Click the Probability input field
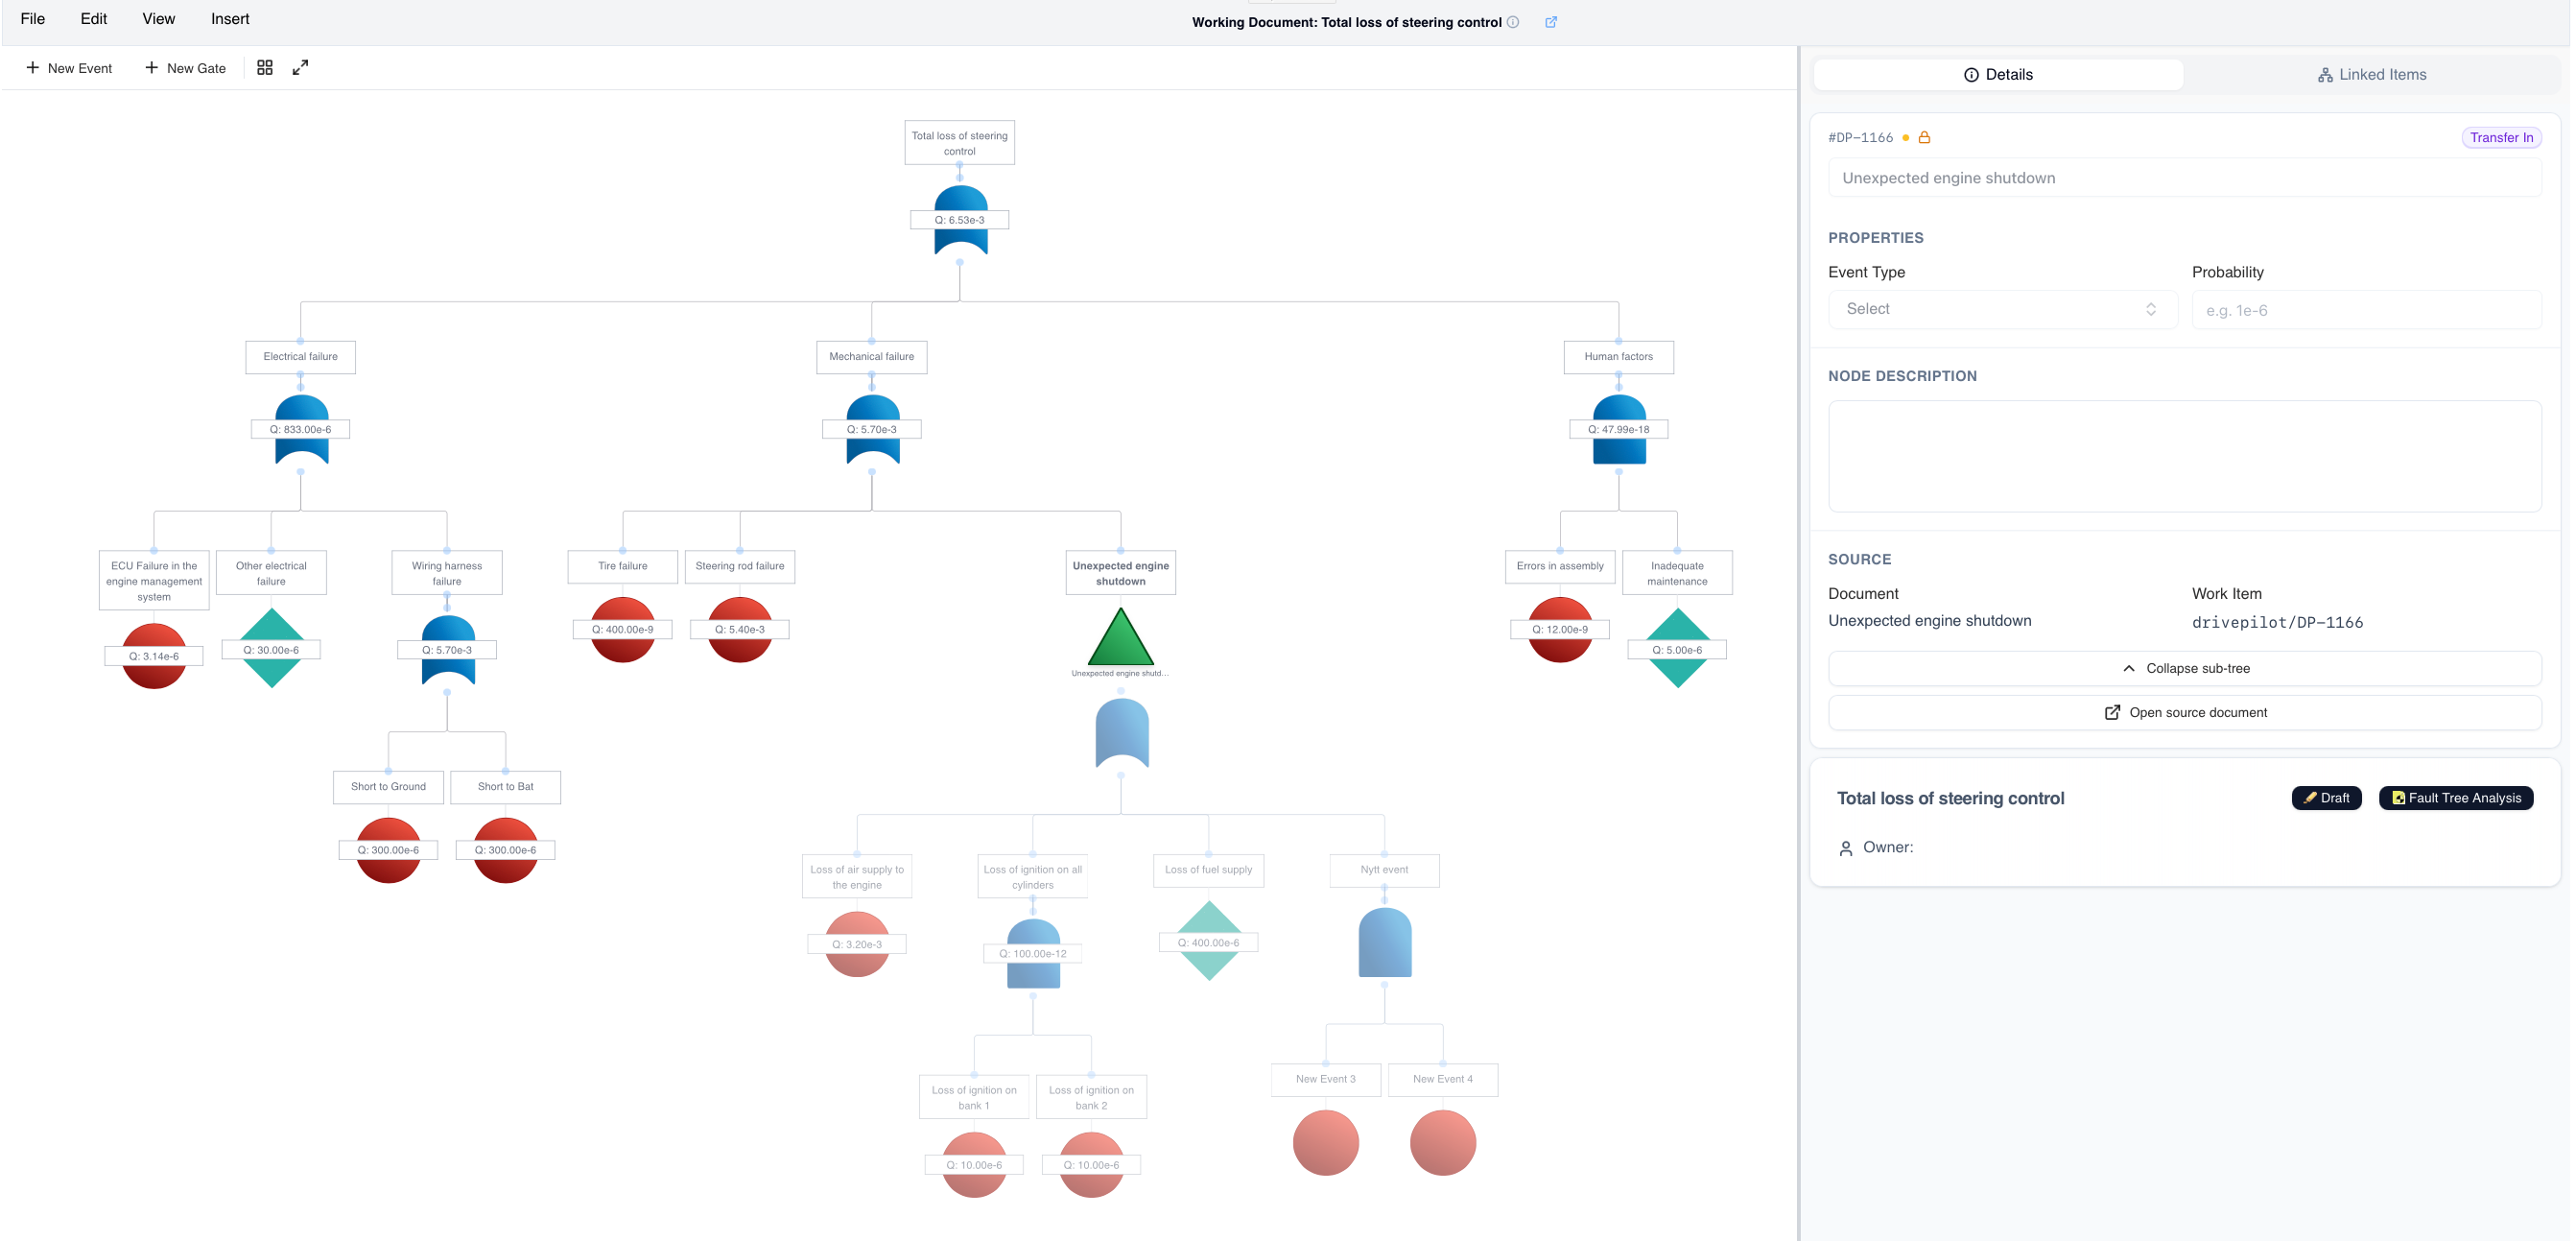 2365,310
